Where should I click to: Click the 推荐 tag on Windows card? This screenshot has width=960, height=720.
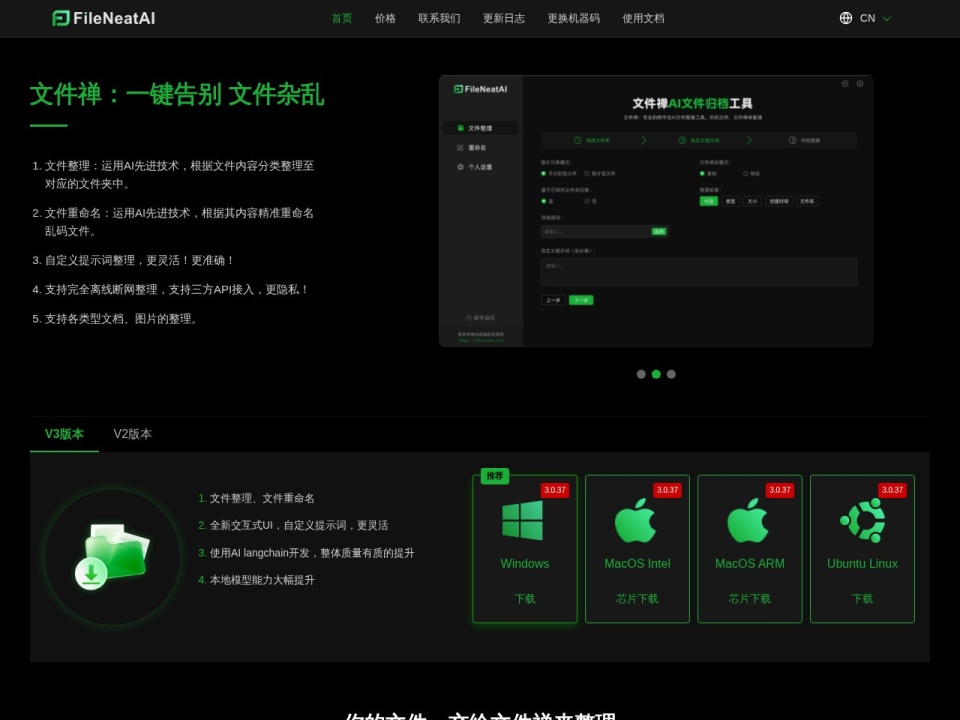[495, 476]
